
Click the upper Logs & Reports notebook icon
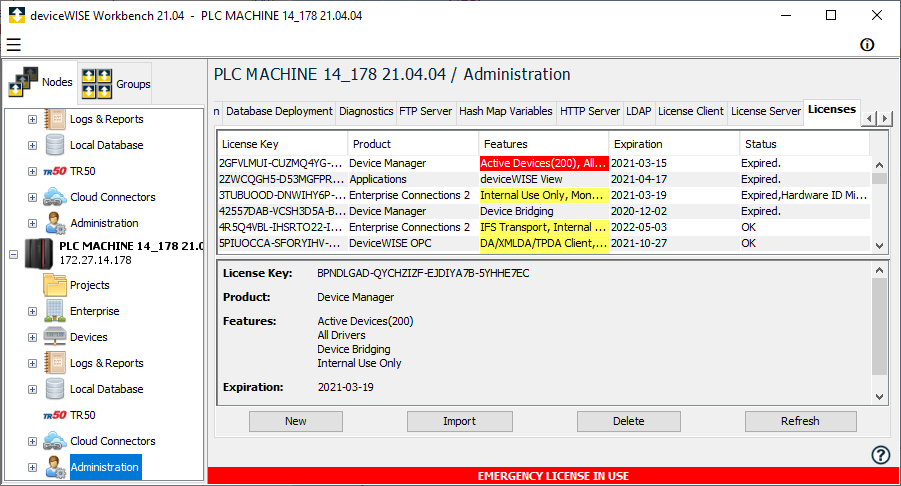pos(55,119)
